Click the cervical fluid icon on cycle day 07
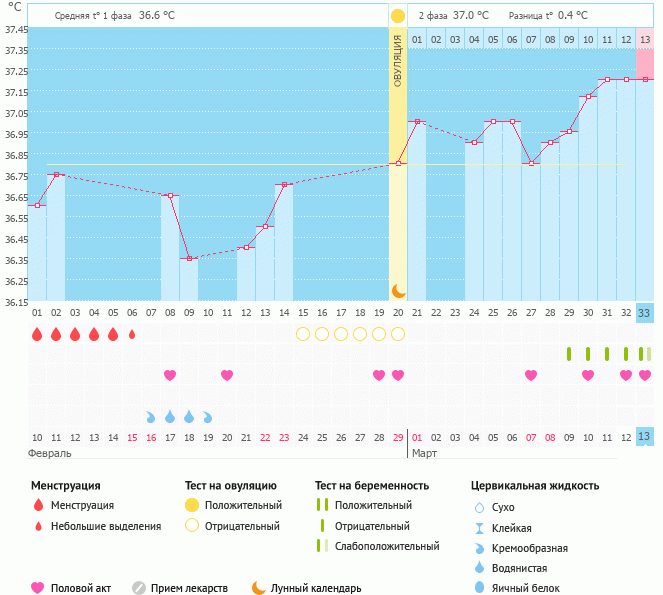Viewport: 663px width, 595px height. [151, 416]
